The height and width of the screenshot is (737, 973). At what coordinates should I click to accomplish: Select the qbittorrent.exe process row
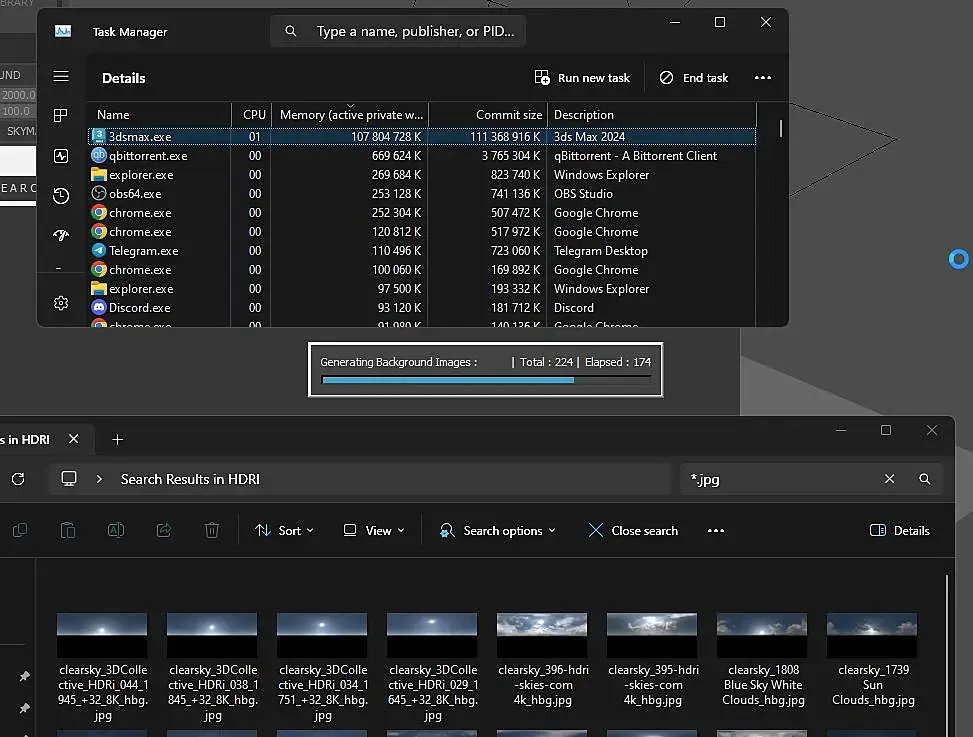pos(422,156)
